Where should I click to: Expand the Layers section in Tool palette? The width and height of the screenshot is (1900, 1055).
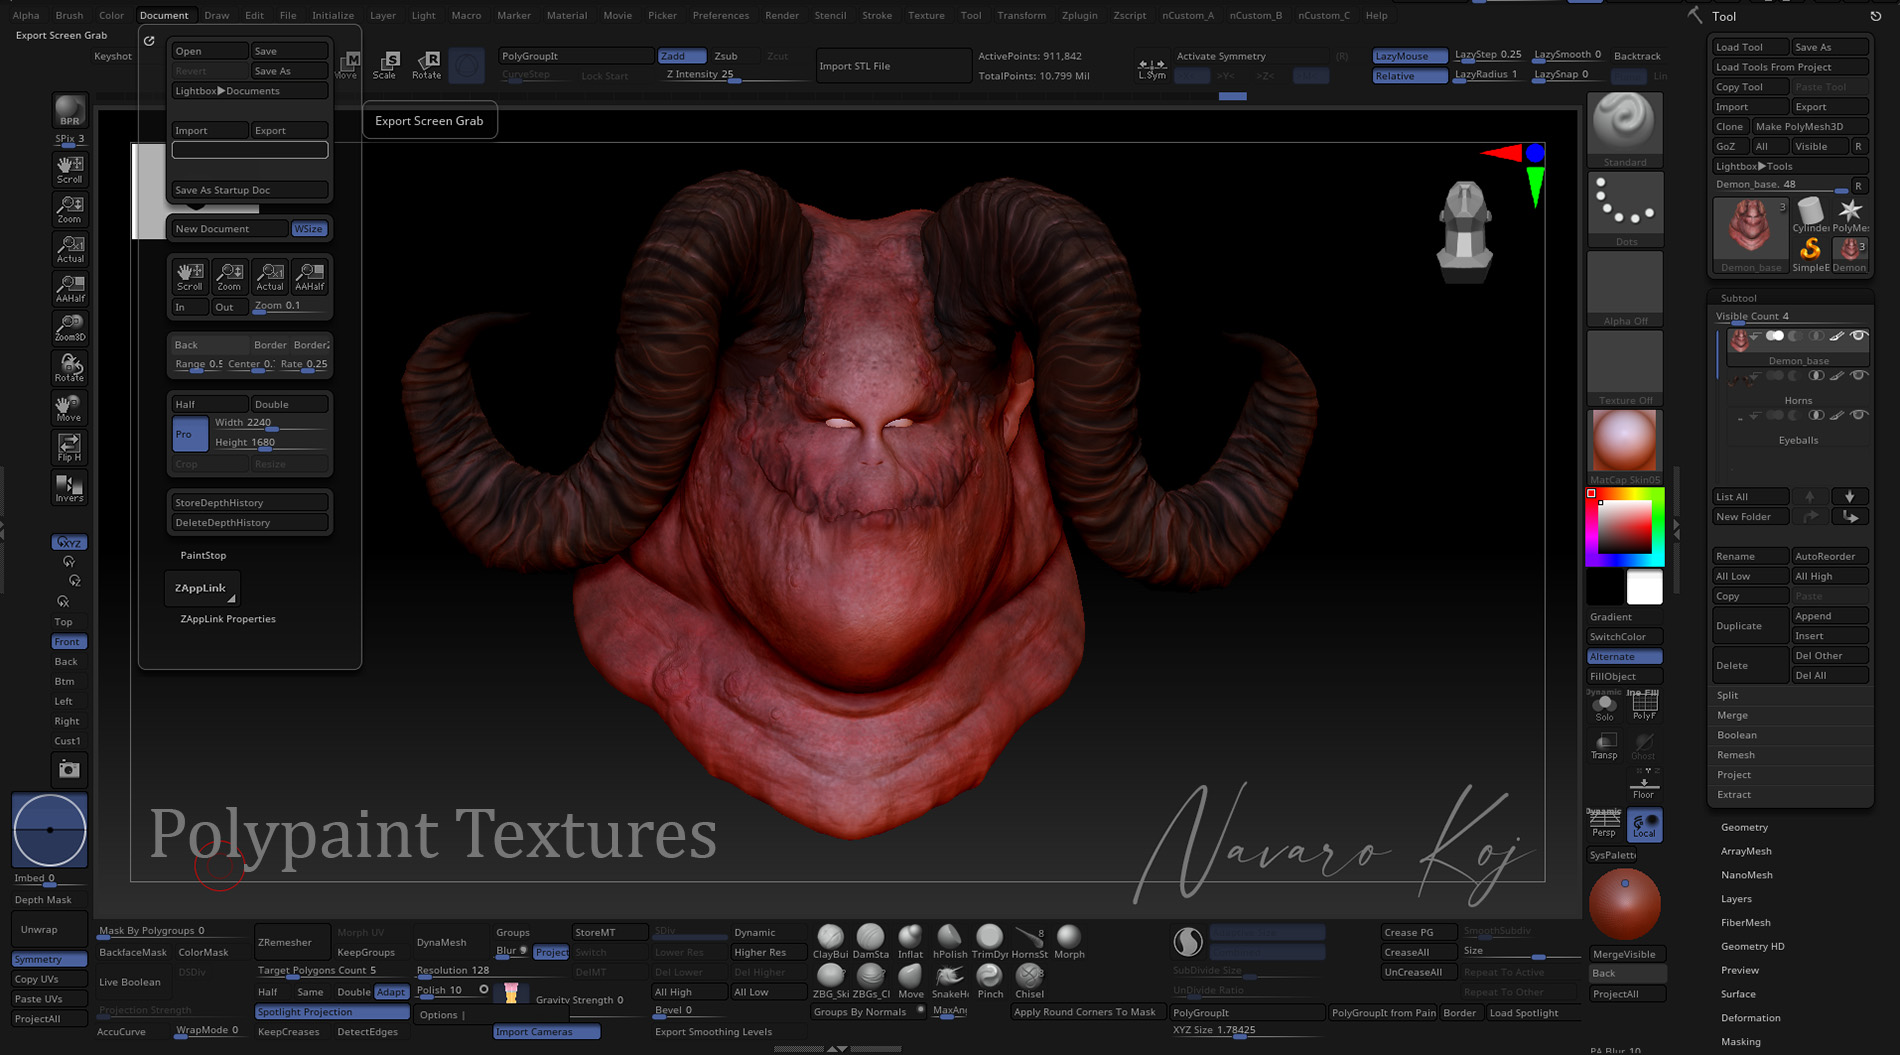pyautogui.click(x=1736, y=899)
